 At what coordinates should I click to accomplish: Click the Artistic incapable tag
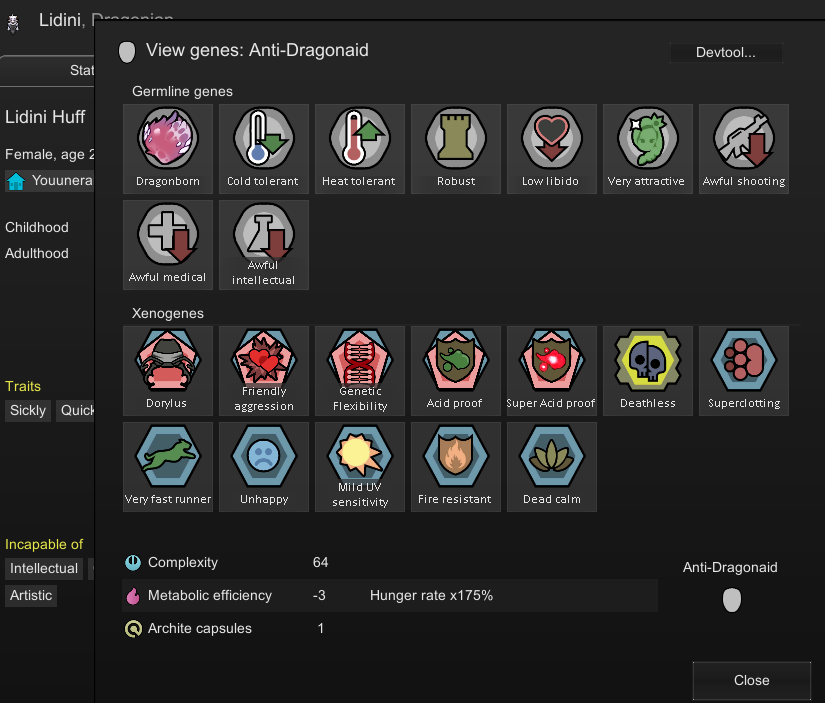[31, 596]
